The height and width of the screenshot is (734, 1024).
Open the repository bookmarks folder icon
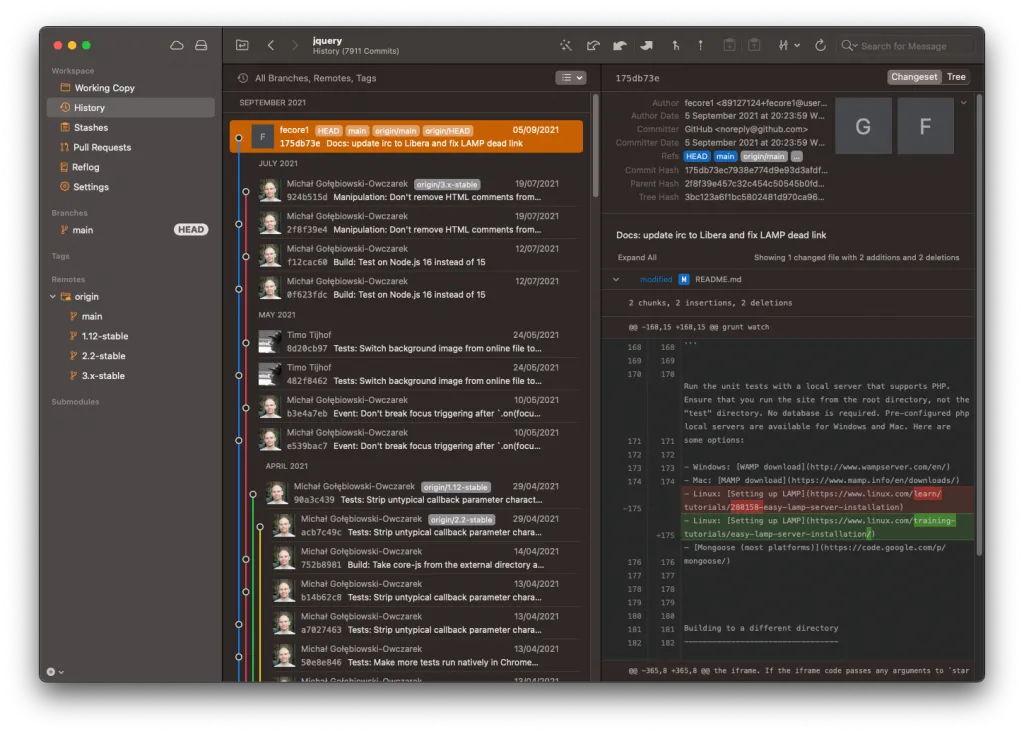[x=242, y=45]
